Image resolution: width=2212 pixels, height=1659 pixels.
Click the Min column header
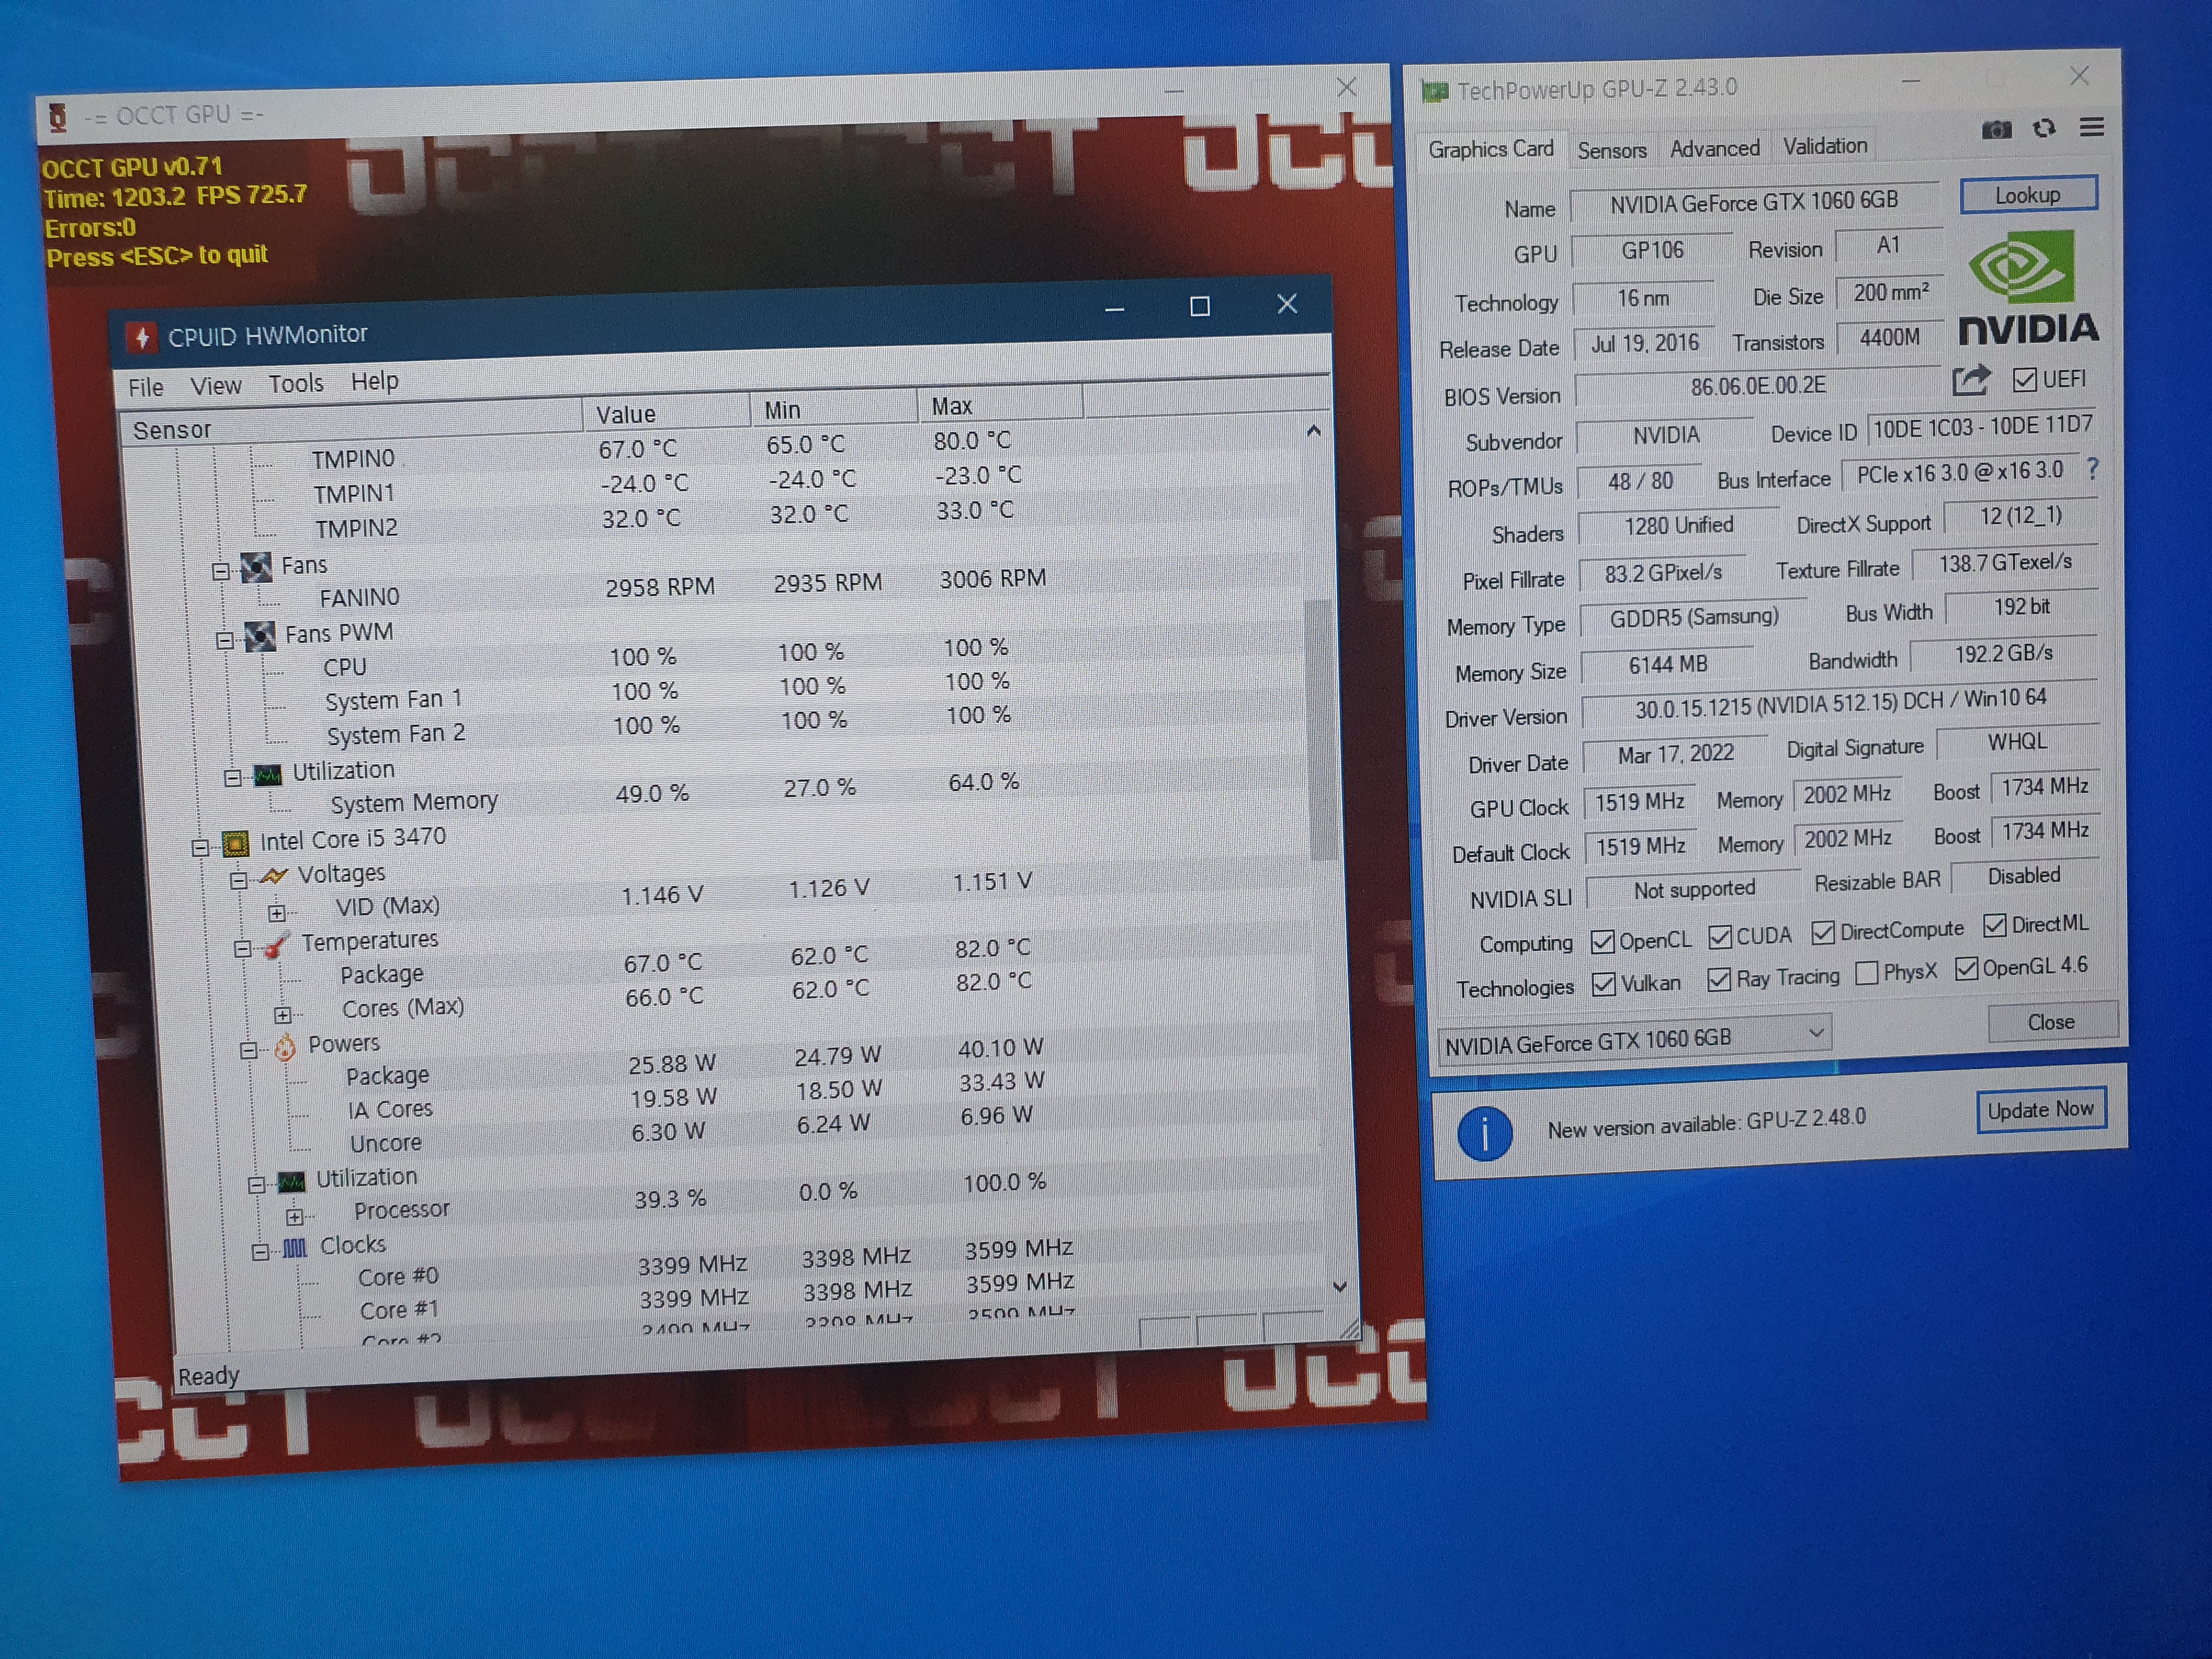(x=834, y=409)
